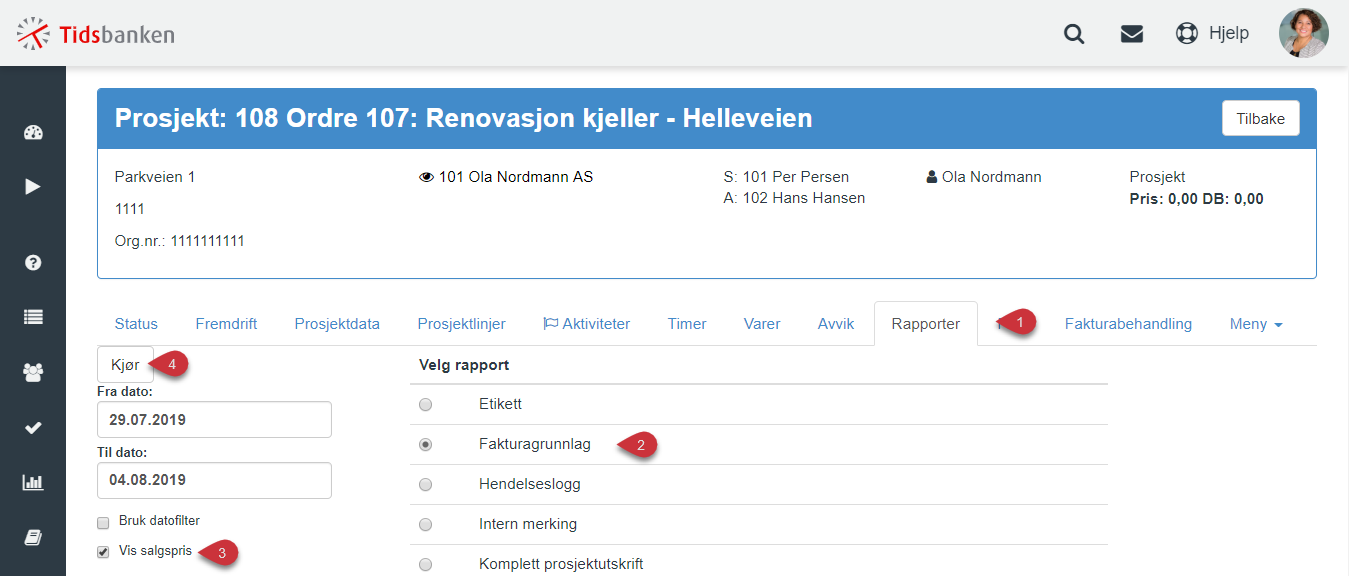Expand the Meny dropdown
Image resolution: width=1349 pixels, height=576 pixels.
point(1256,324)
